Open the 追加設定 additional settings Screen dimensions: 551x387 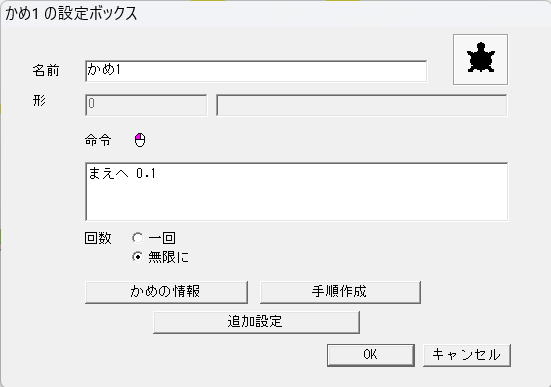click(256, 322)
